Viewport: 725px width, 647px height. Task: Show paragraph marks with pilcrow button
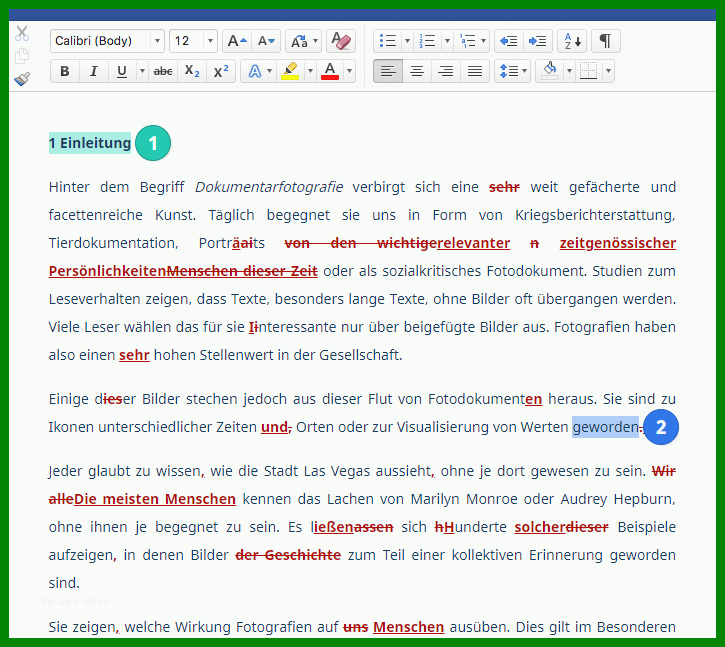tap(605, 41)
